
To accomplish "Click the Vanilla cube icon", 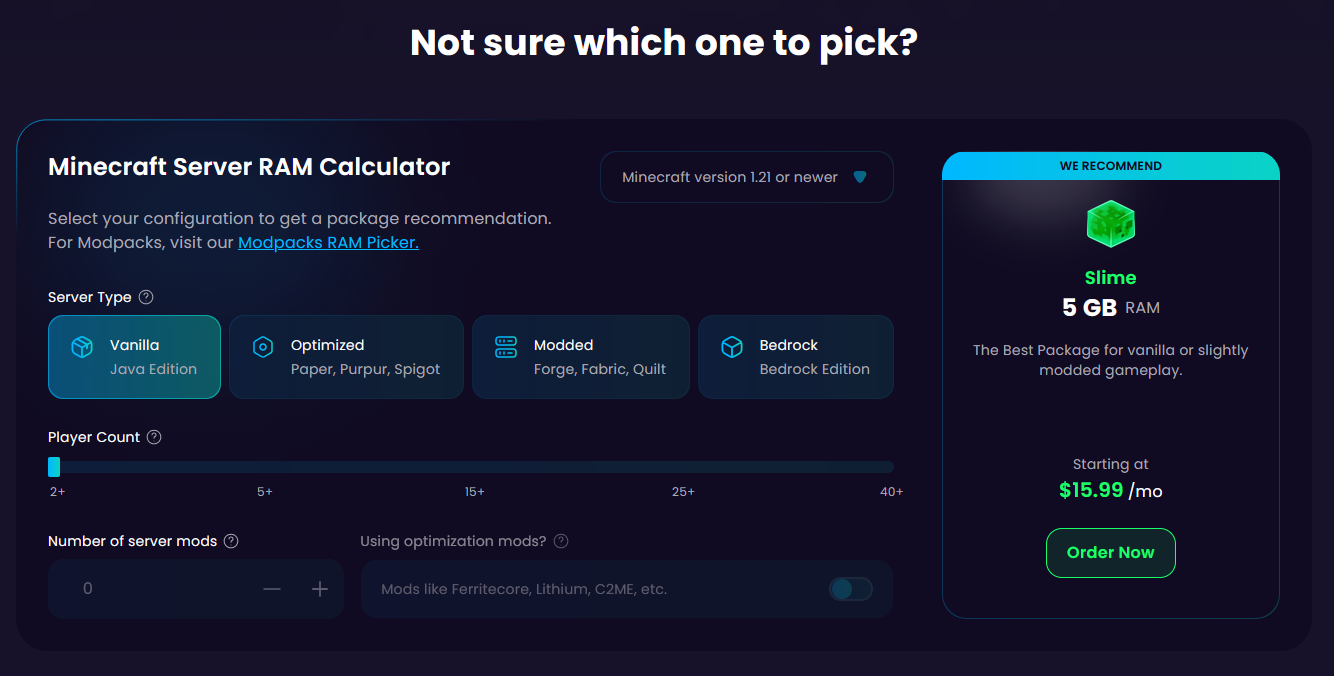I will tap(81, 346).
